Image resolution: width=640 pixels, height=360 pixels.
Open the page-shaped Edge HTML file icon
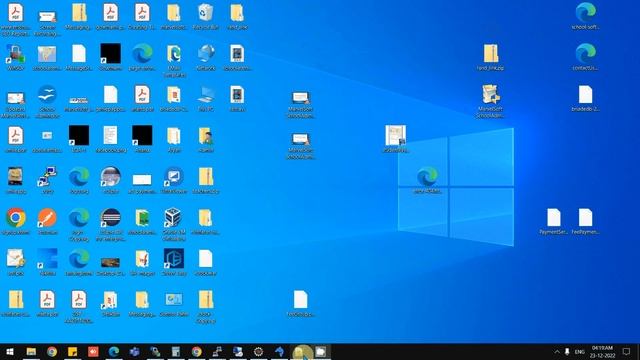pyautogui.click(x=174, y=54)
